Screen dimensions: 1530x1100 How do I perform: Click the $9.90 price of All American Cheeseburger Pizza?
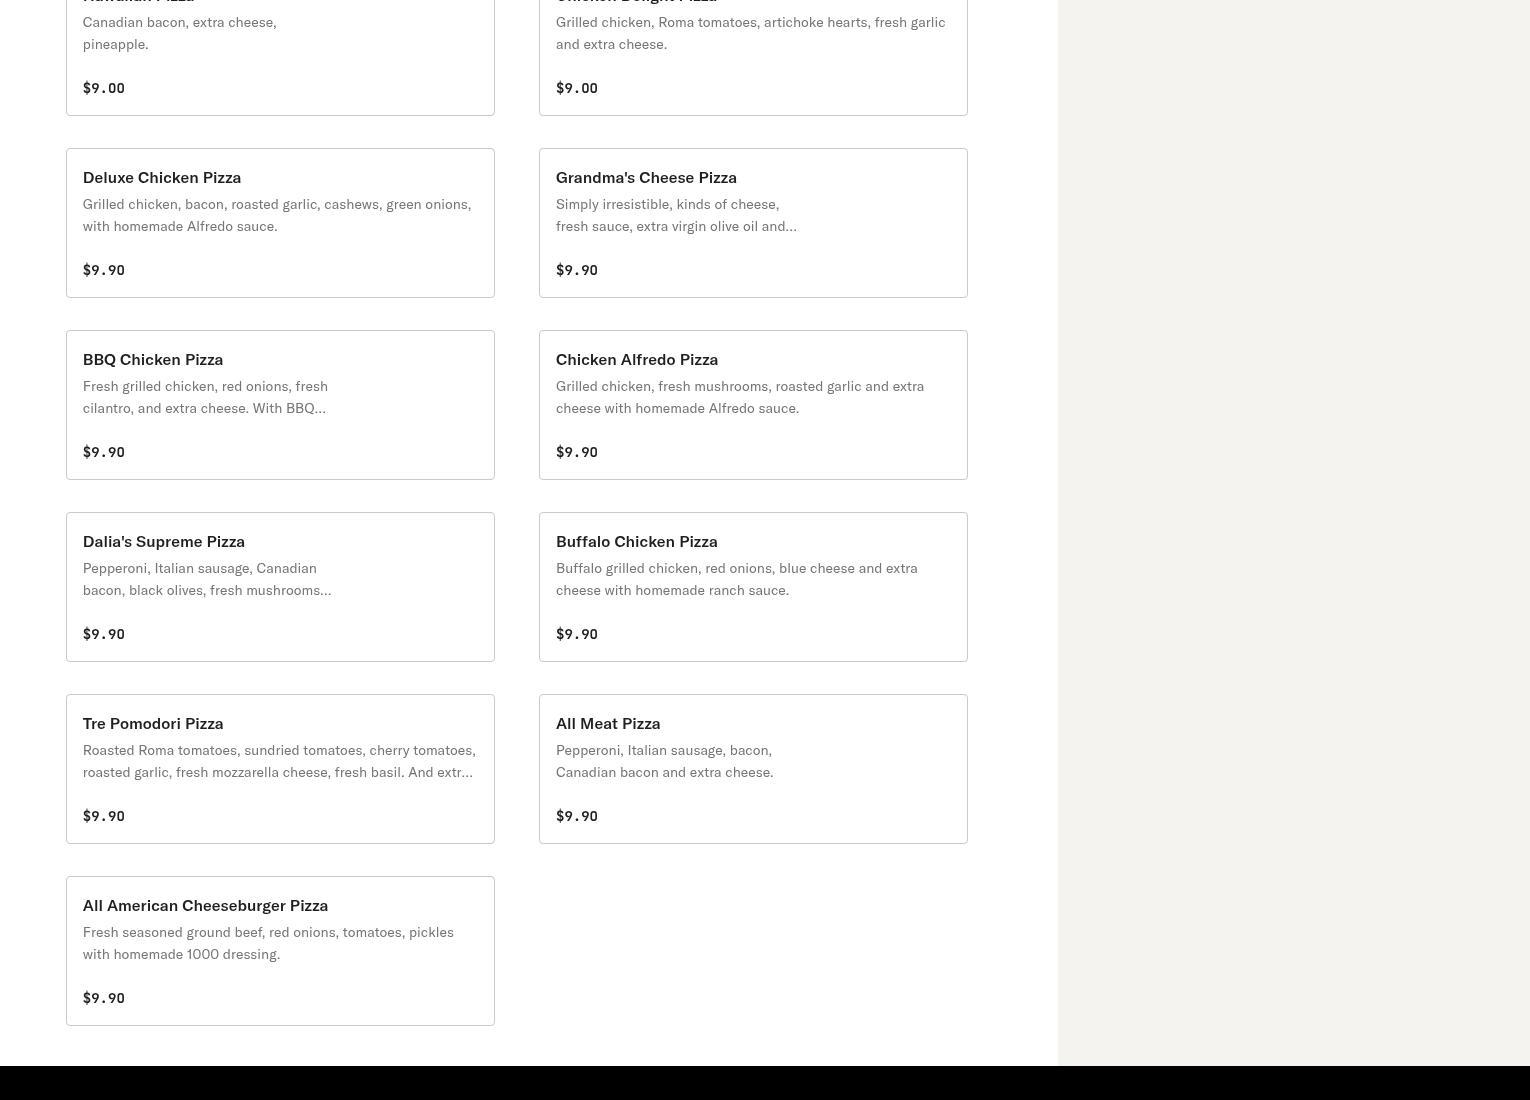tap(104, 998)
